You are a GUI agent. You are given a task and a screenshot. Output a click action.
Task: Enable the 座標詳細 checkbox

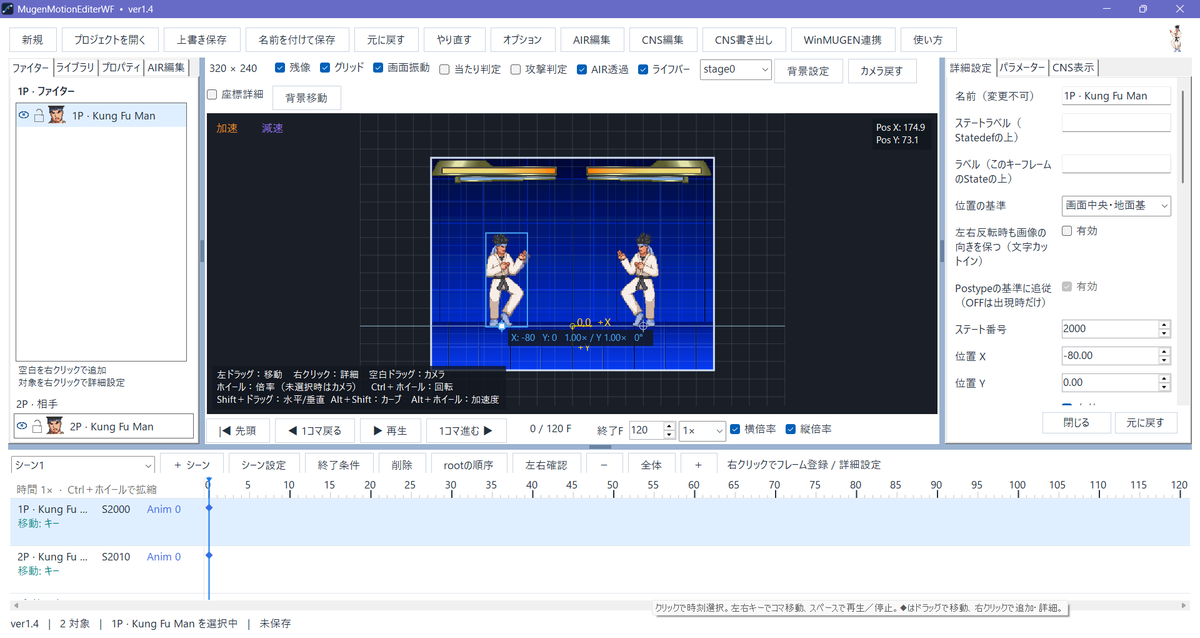click(x=212, y=95)
